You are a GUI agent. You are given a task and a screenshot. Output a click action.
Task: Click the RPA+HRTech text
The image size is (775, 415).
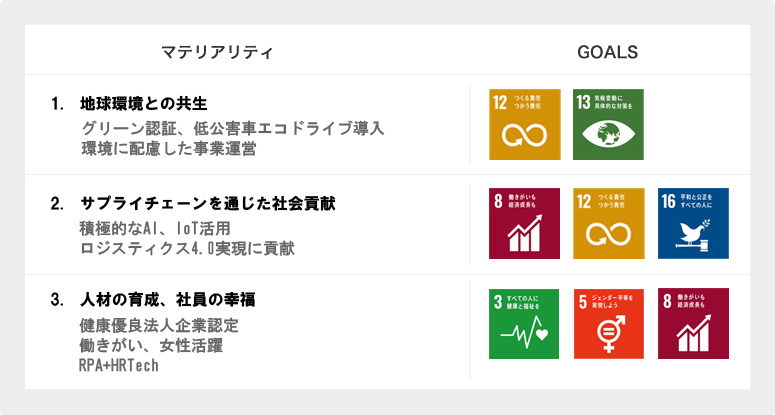(x=119, y=366)
